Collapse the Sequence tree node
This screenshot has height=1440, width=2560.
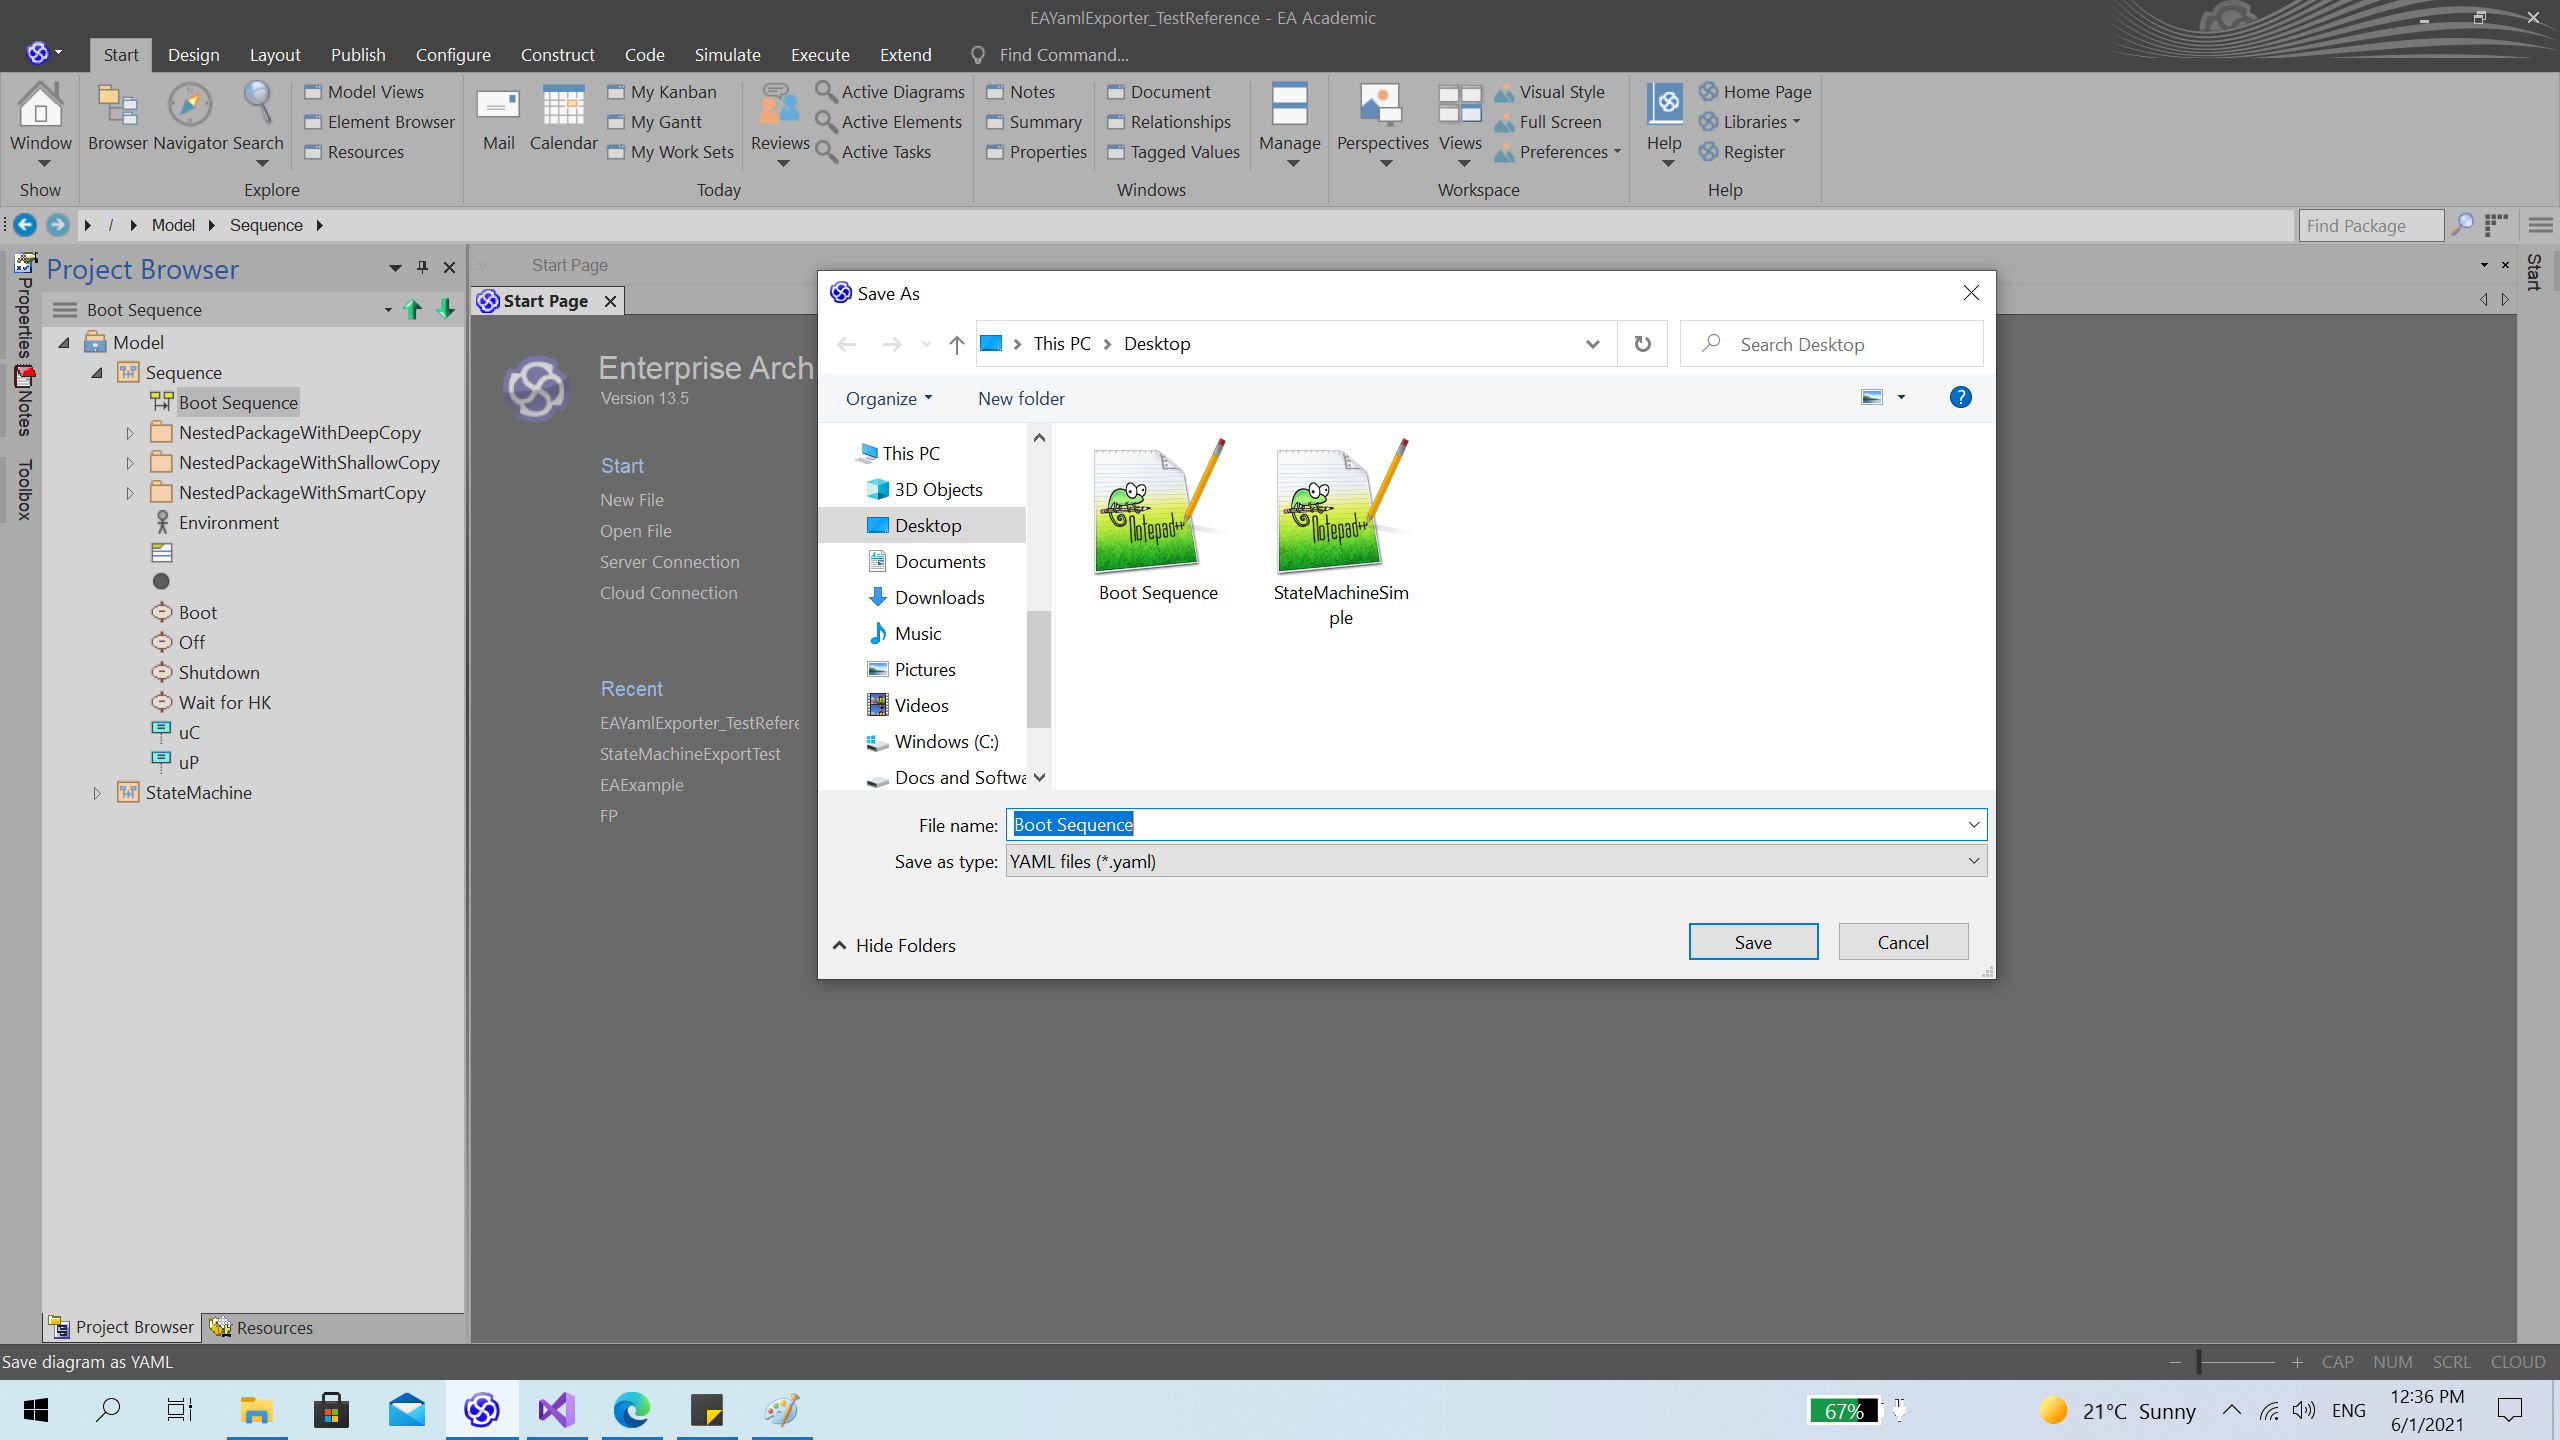pyautogui.click(x=97, y=373)
